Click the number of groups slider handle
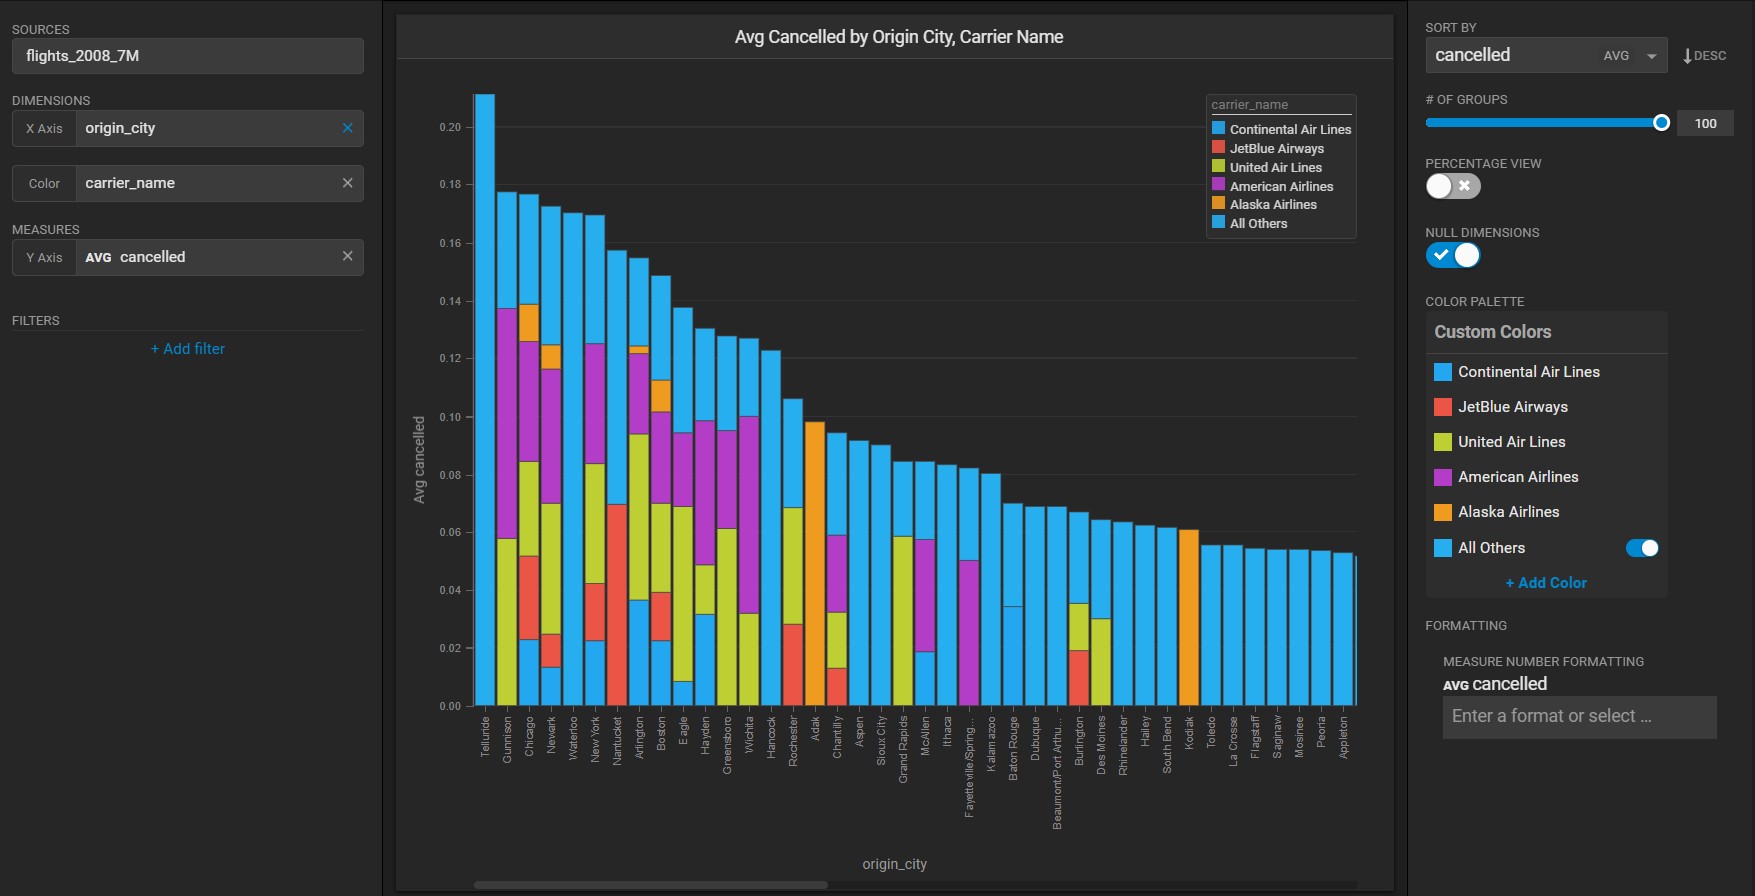Screen dimensions: 1755x896 pos(1661,123)
